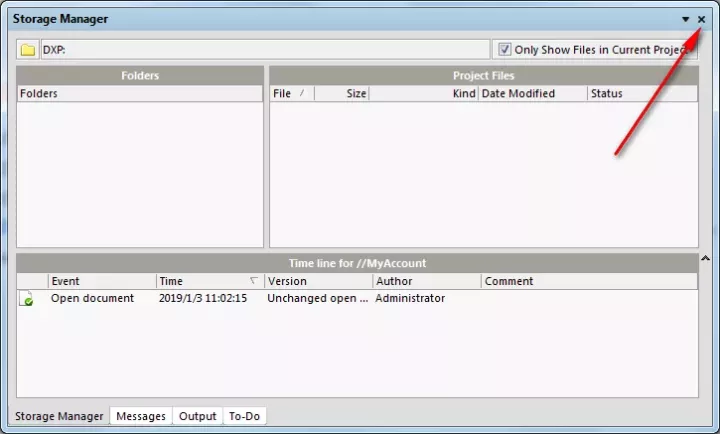Select the Storage Manager tab
This screenshot has width=720, height=434.
(58, 416)
